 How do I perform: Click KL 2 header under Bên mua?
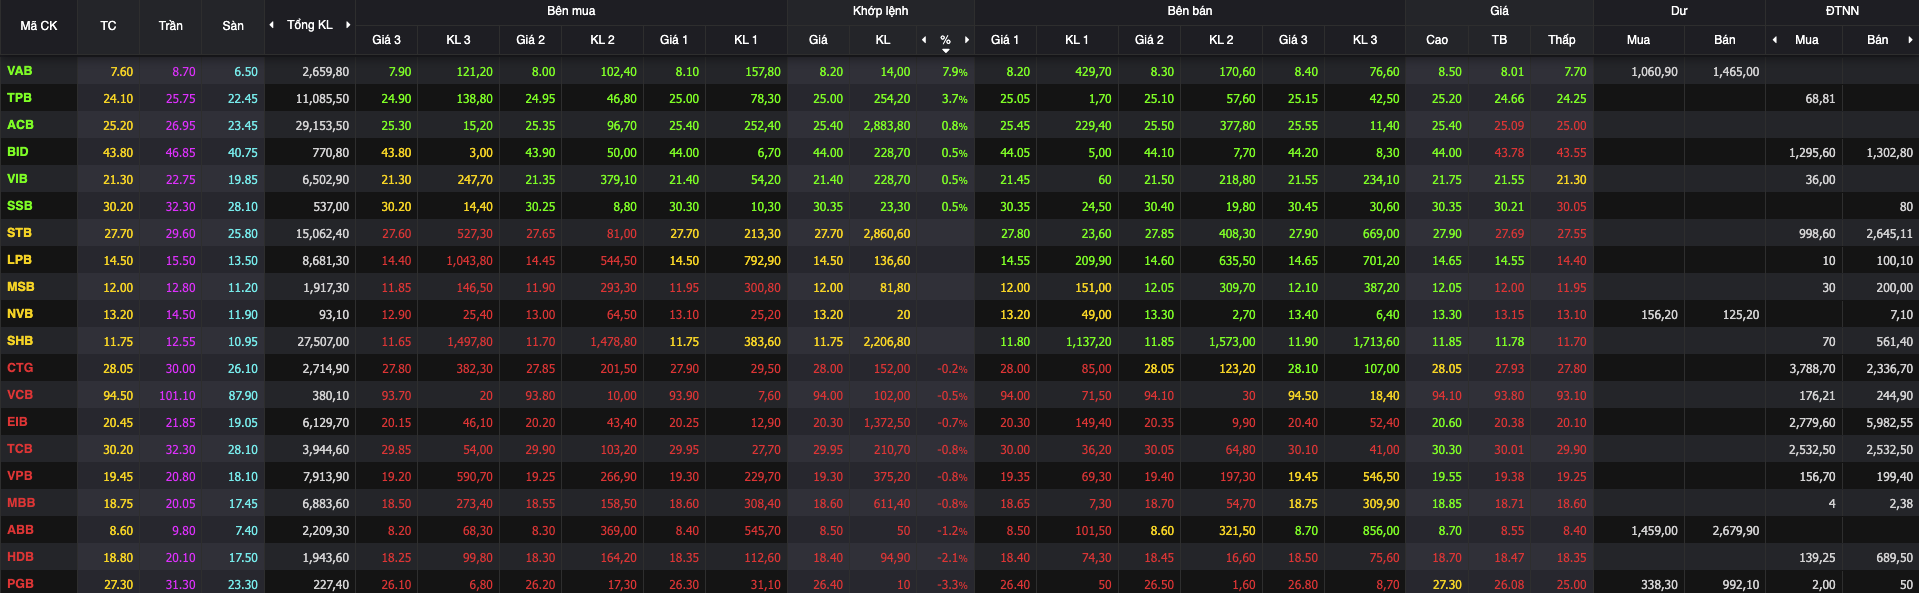click(602, 40)
